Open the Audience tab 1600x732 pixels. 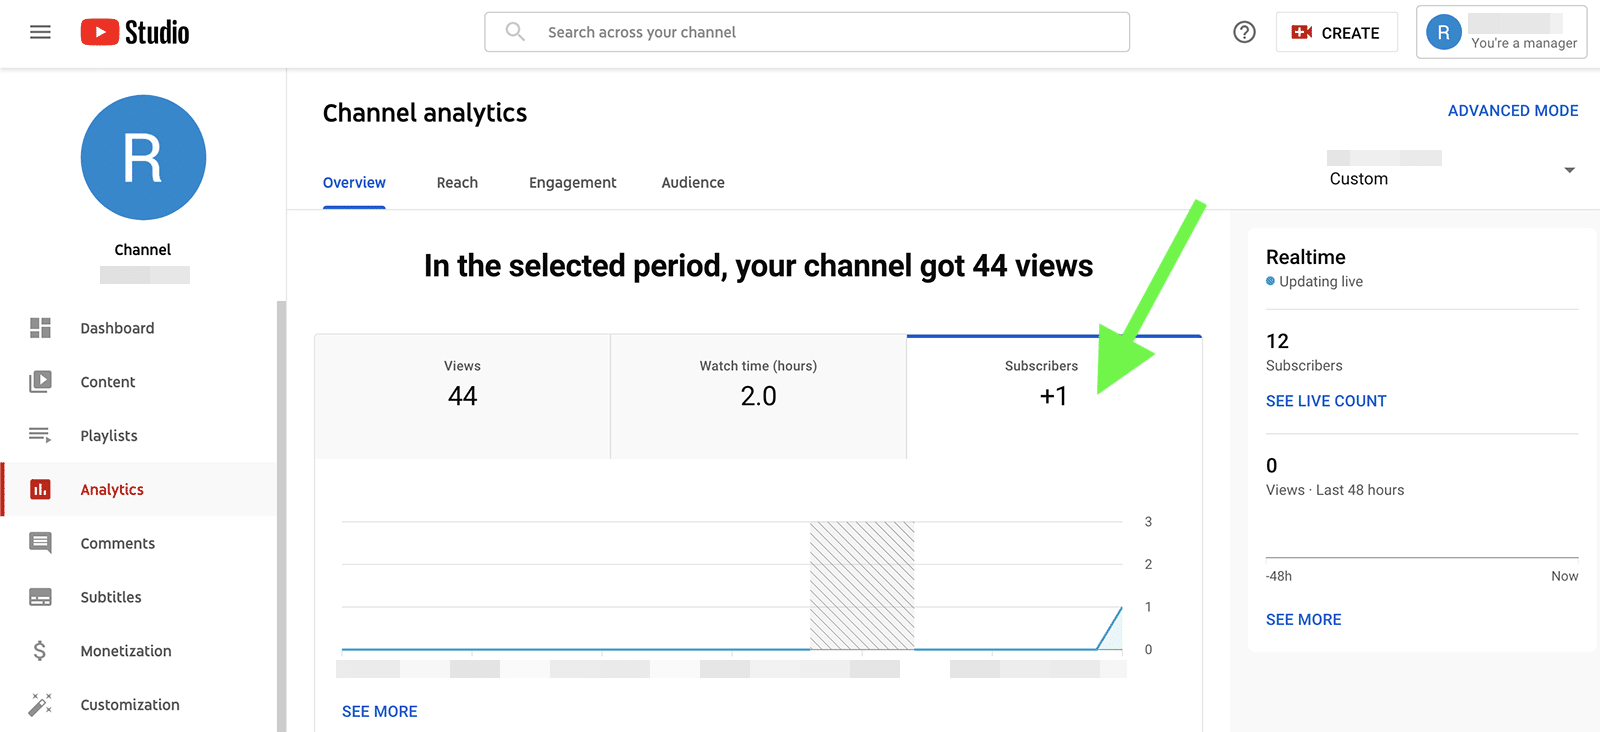coord(693,183)
